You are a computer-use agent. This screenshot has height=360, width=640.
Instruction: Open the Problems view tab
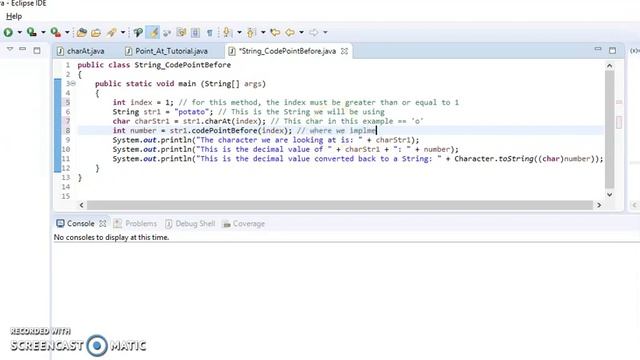[135, 224]
